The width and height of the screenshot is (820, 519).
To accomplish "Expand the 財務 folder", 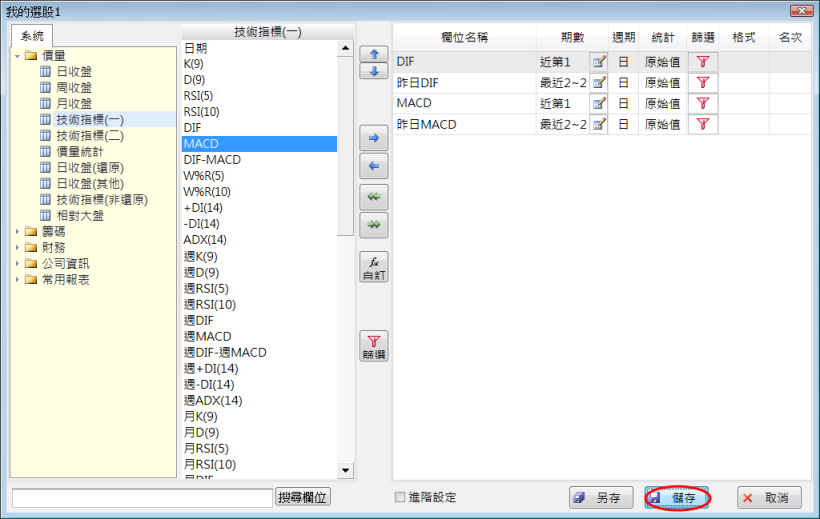I will coord(18,247).
